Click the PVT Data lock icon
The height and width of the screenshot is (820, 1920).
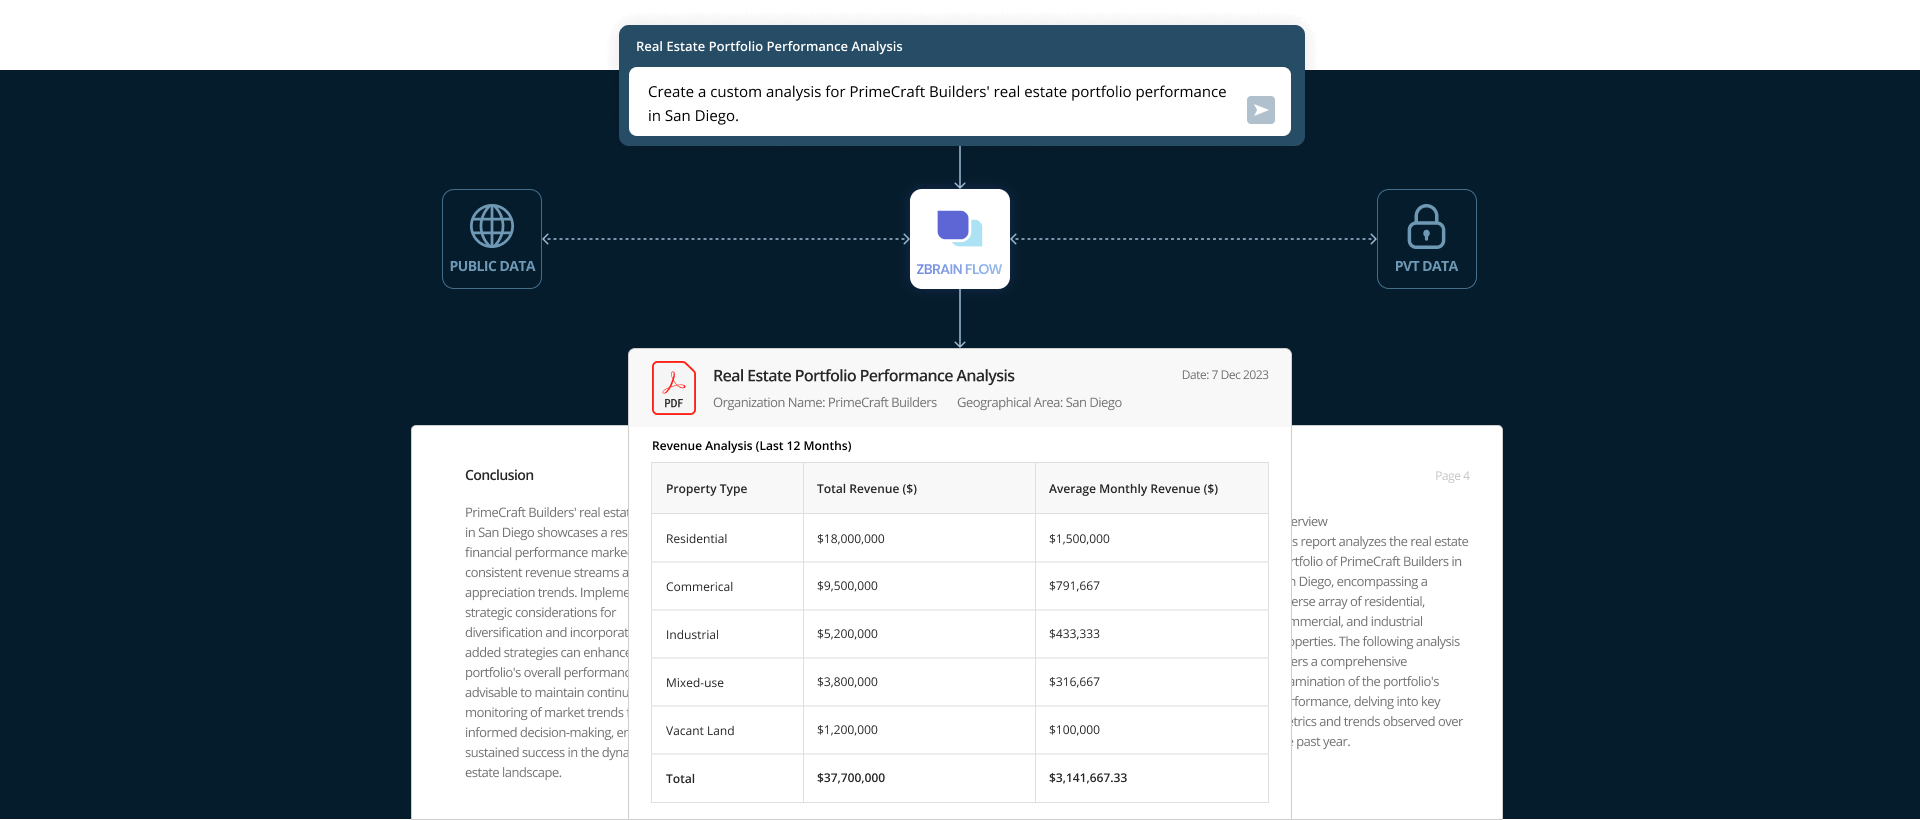click(x=1426, y=226)
